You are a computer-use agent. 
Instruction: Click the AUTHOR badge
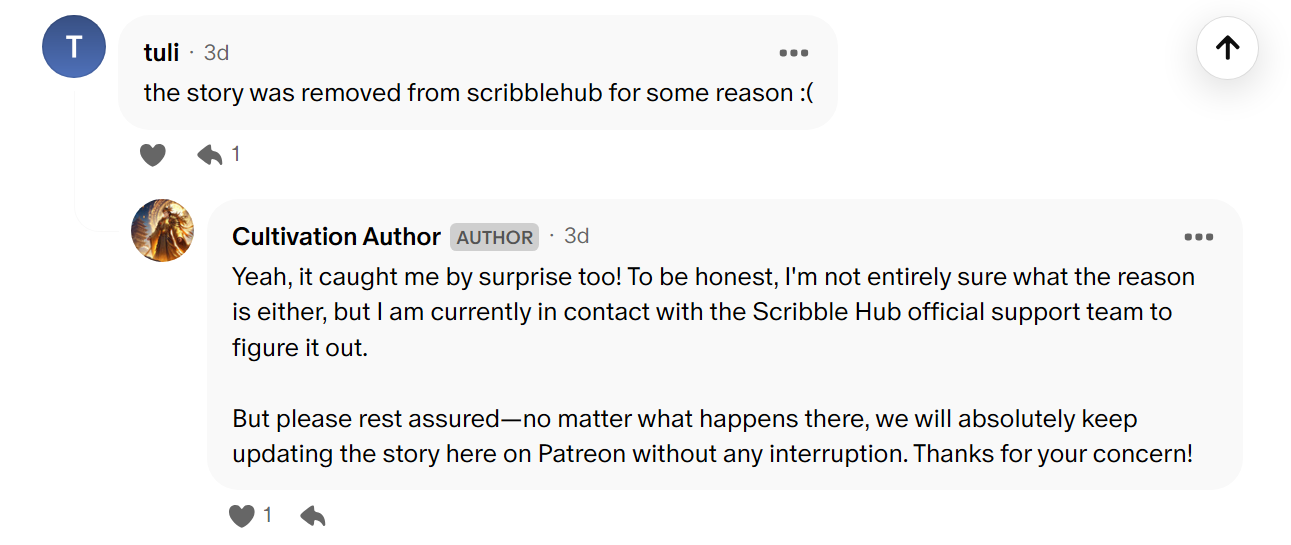click(495, 237)
